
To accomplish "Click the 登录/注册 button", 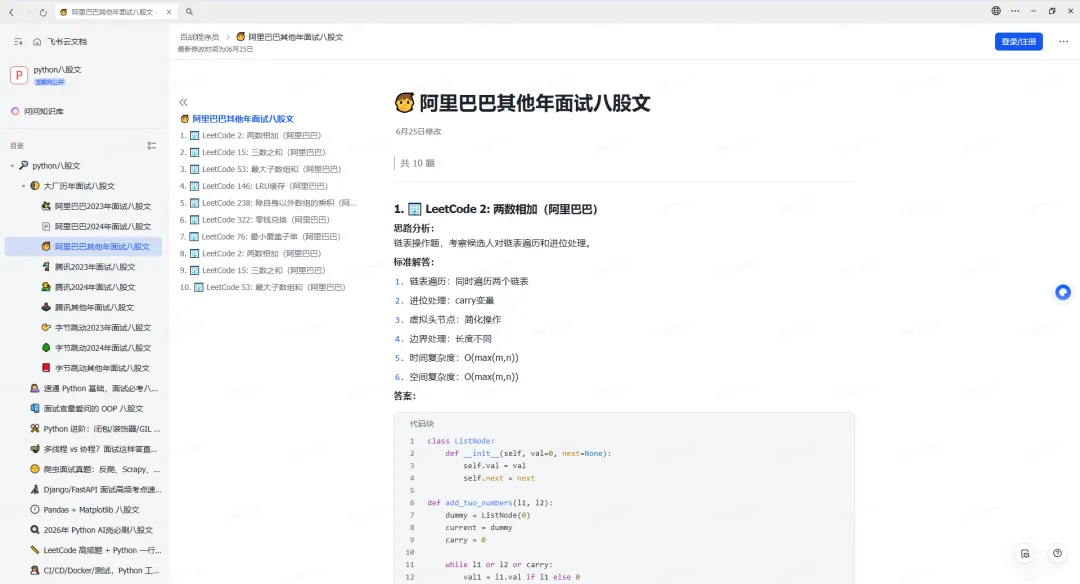I will pyautogui.click(x=1018, y=41).
